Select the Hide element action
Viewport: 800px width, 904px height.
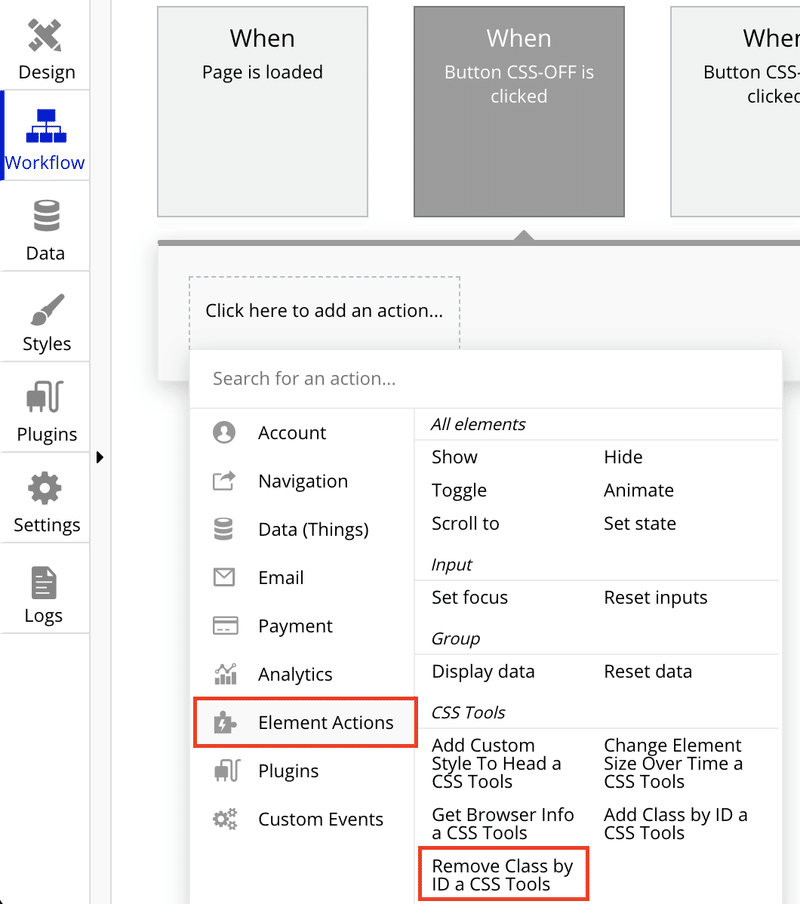[623, 457]
